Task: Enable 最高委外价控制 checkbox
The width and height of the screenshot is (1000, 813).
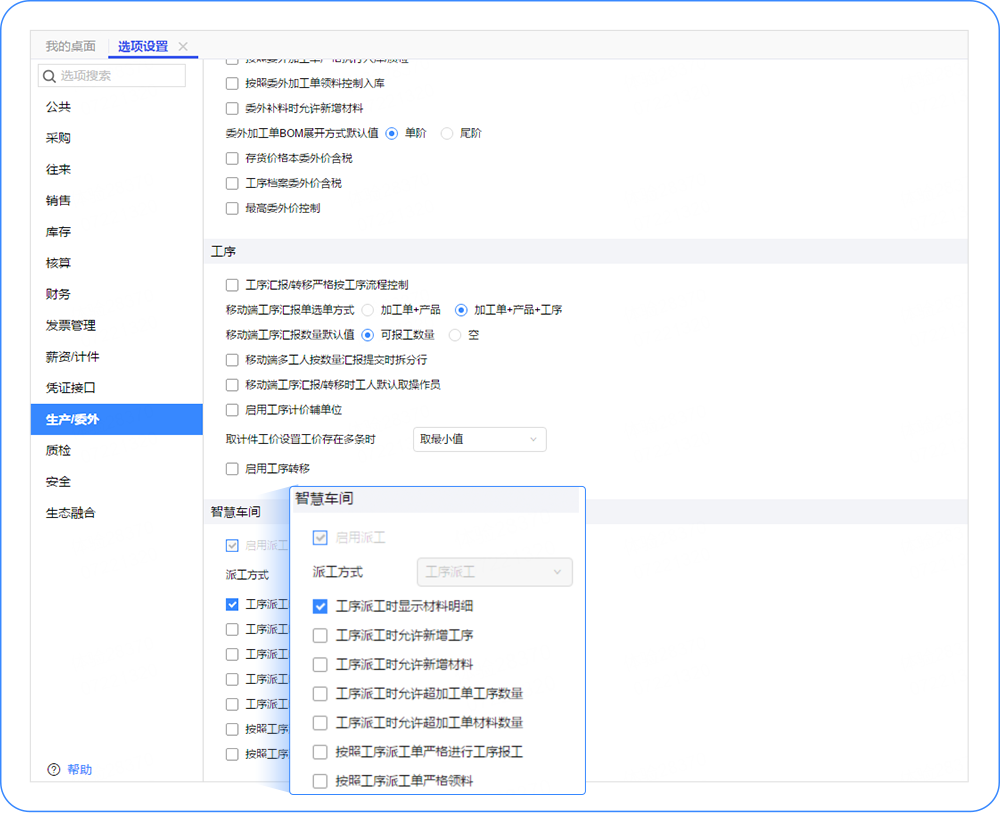Action: [x=232, y=208]
